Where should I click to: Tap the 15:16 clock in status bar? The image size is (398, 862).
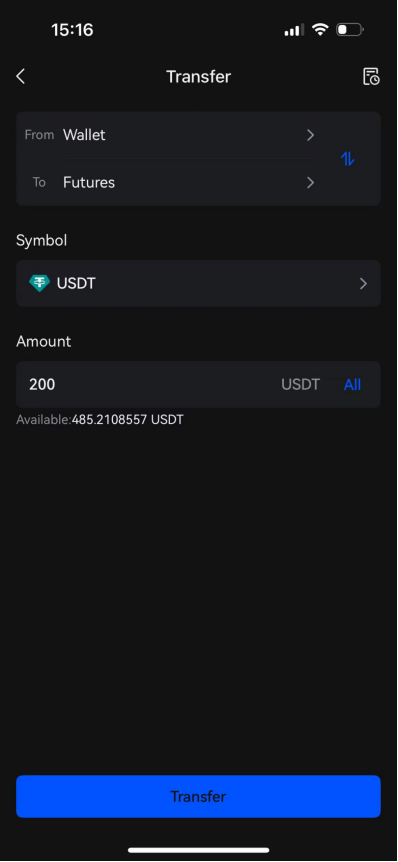(73, 30)
